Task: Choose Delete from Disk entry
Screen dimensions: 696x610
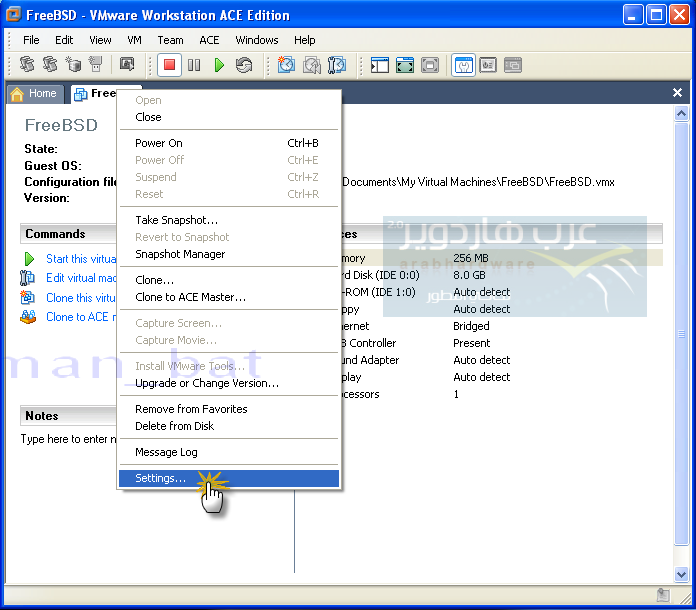Action: [229, 426]
